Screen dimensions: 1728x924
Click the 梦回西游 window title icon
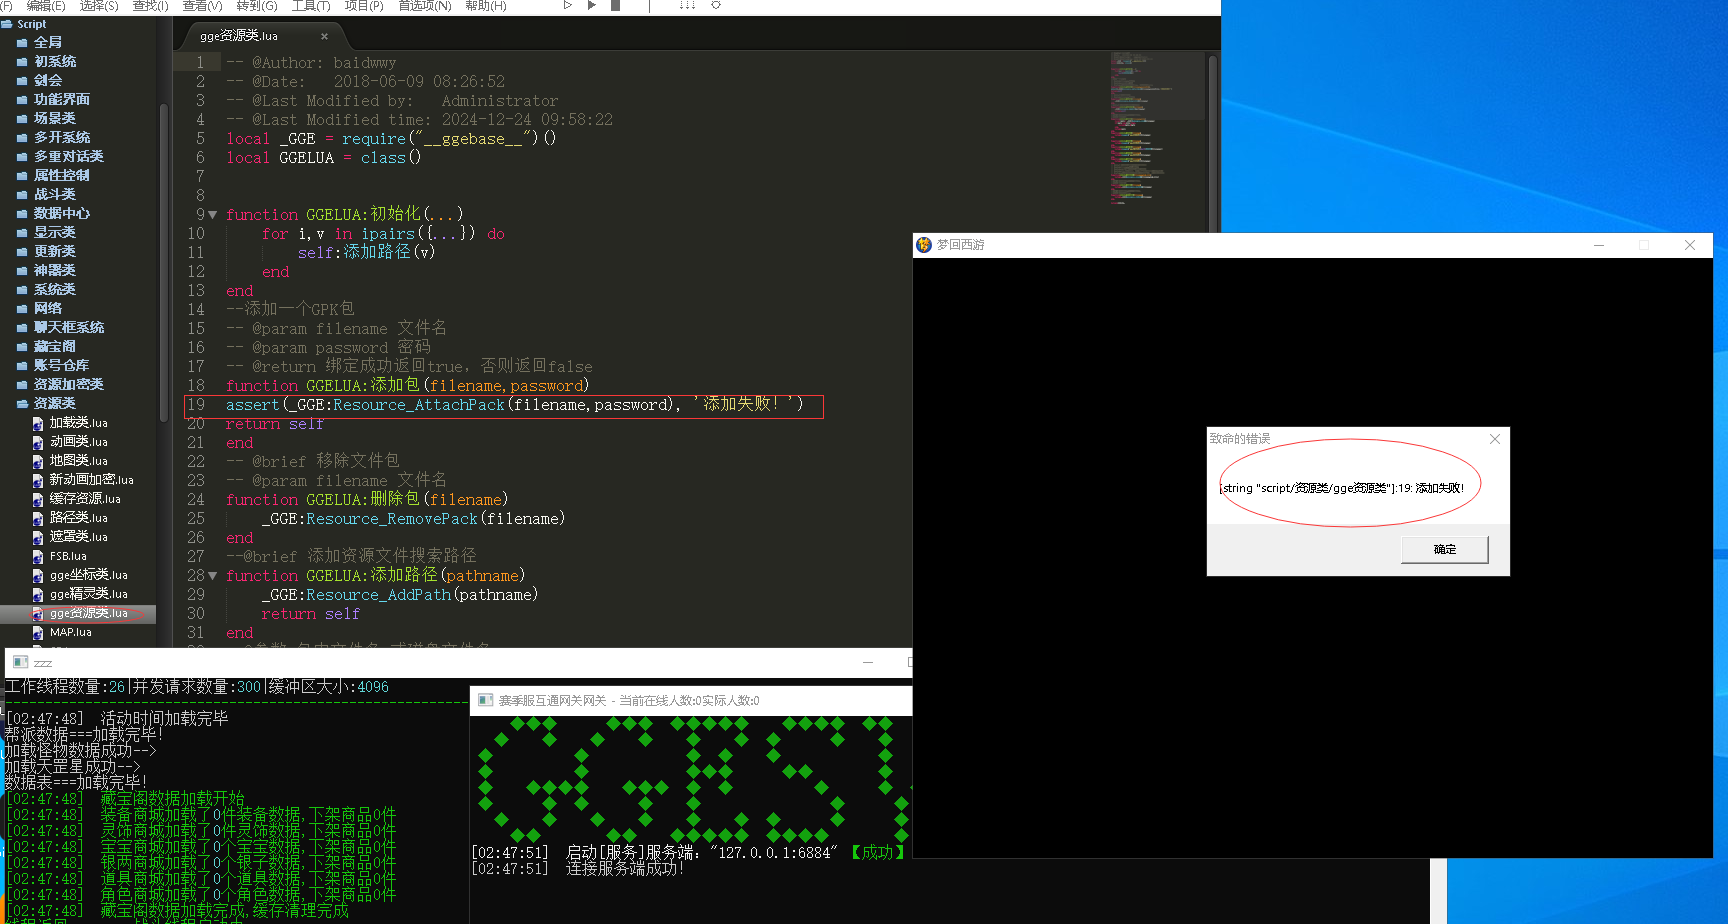click(x=924, y=245)
